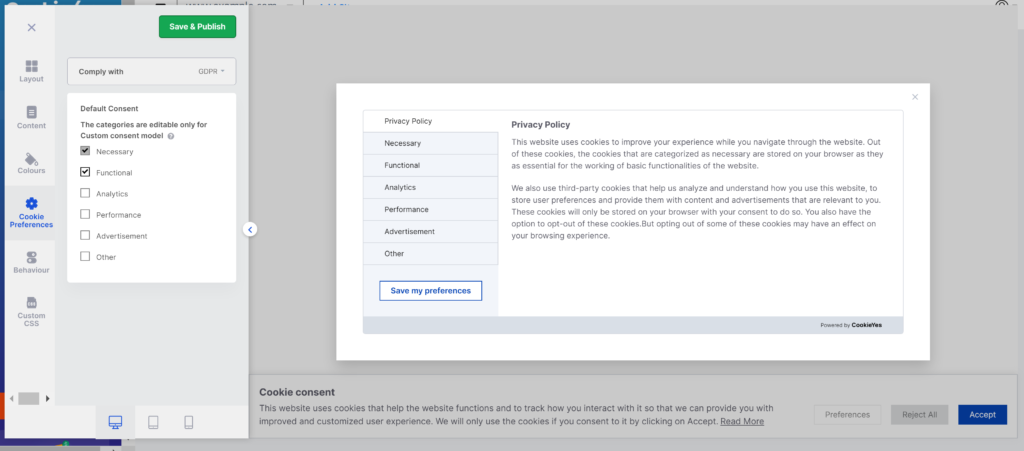This screenshot has height=451, width=1024.
Task: Switch to tablet preview icon
Action: point(153,422)
